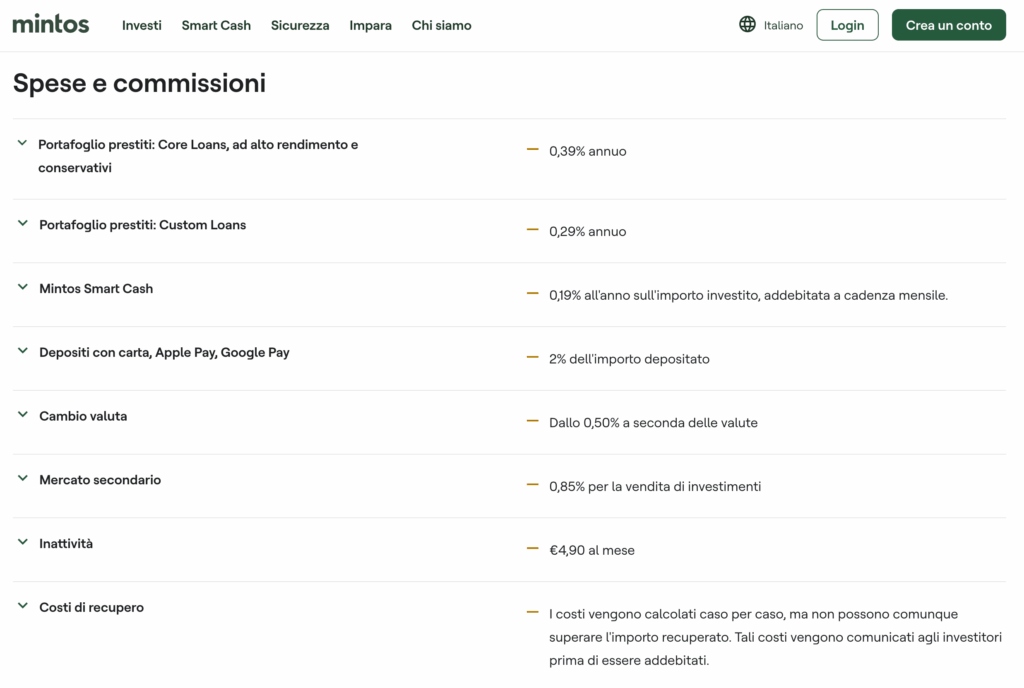Click the Mintos logo
This screenshot has height=688, width=1024.
point(51,25)
